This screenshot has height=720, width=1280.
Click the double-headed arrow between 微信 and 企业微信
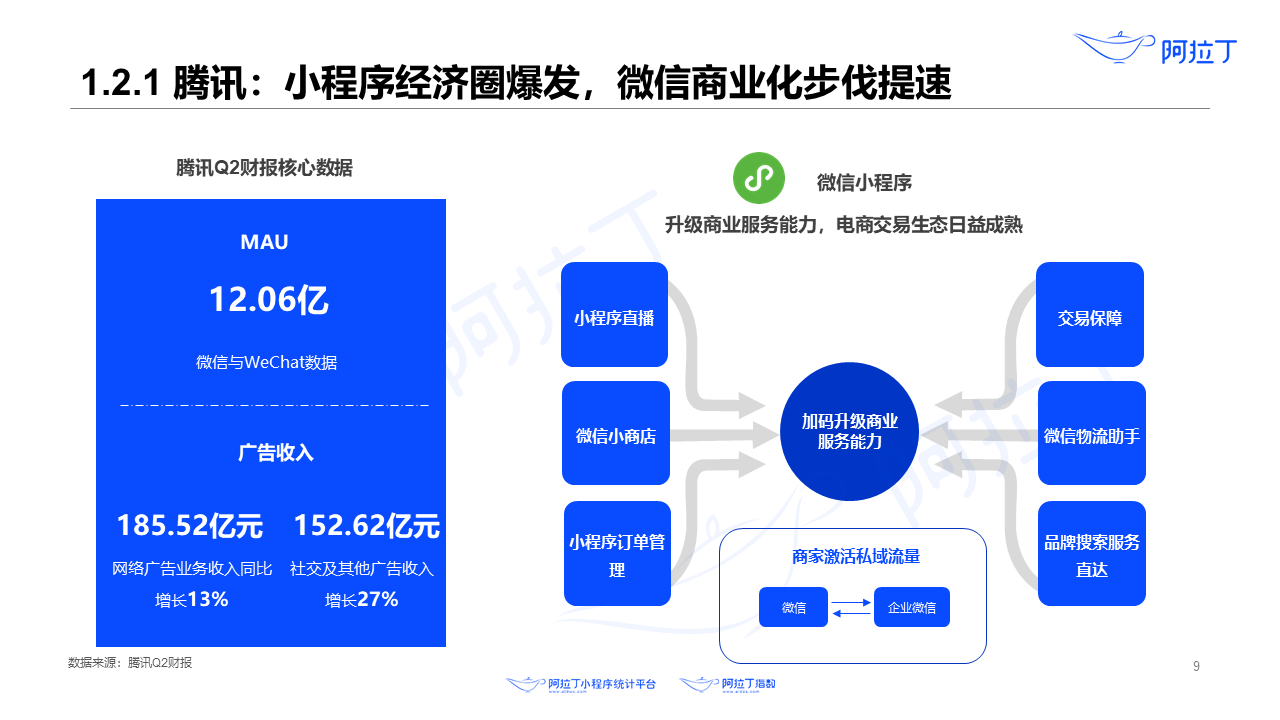pos(851,607)
